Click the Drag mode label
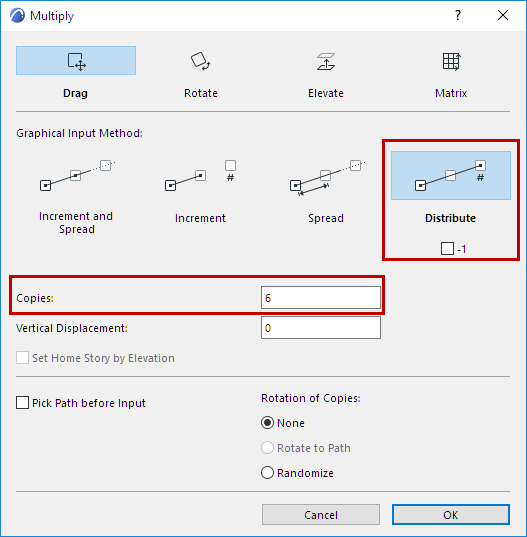 [x=75, y=93]
